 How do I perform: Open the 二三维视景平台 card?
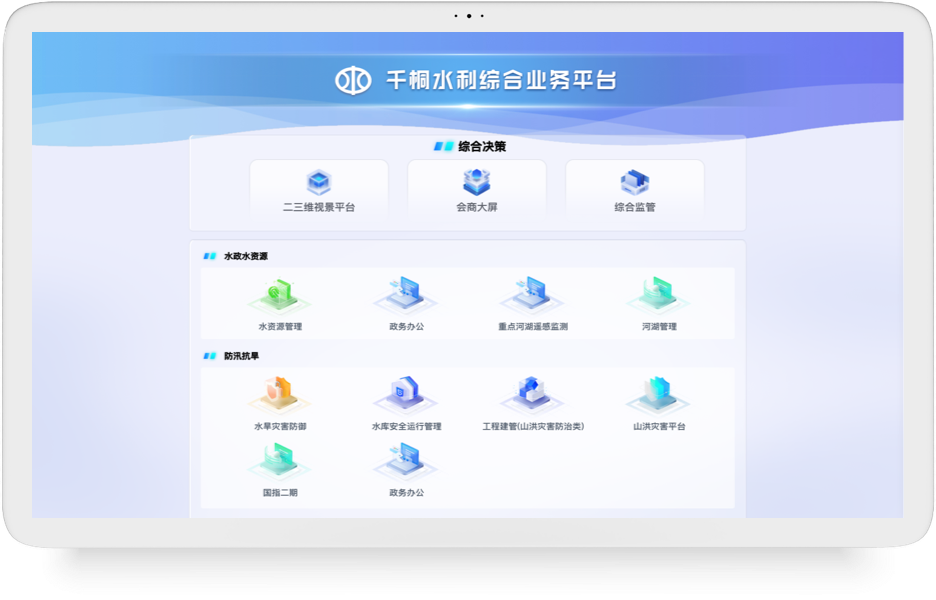[319, 189]
